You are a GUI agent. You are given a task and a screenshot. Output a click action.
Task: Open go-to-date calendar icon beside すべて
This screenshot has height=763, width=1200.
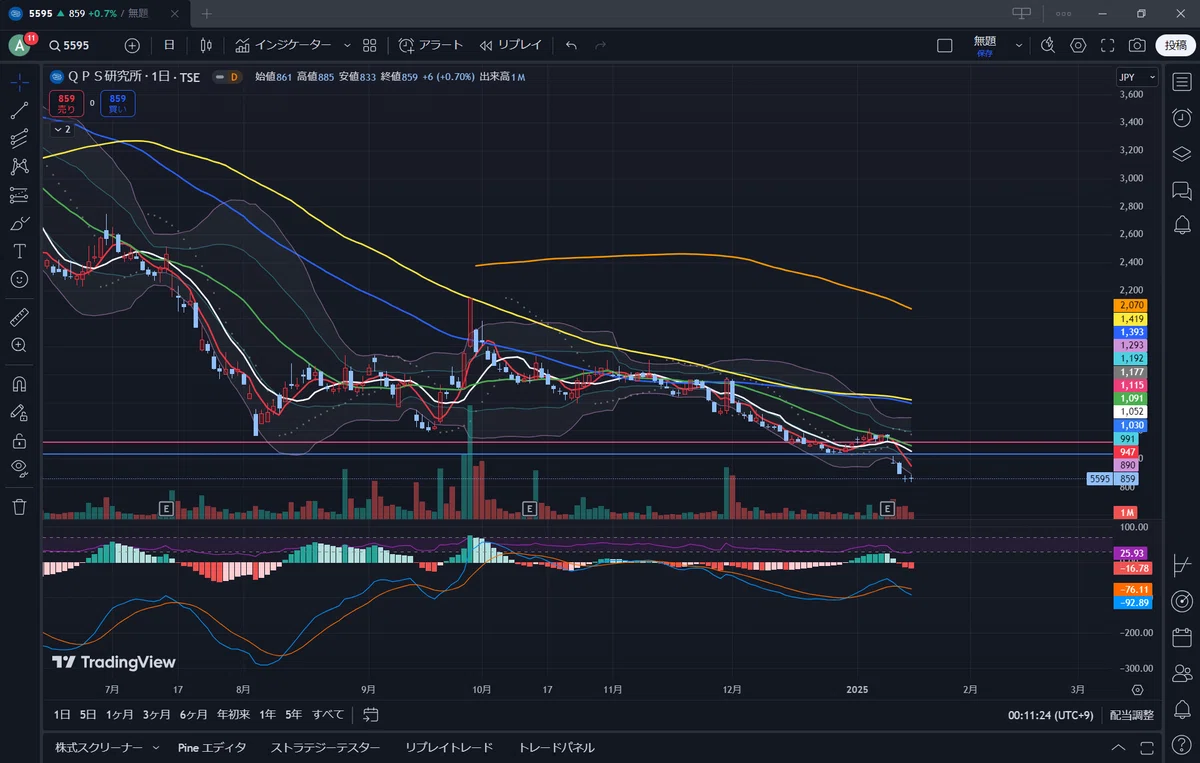[x=371, y=715]
